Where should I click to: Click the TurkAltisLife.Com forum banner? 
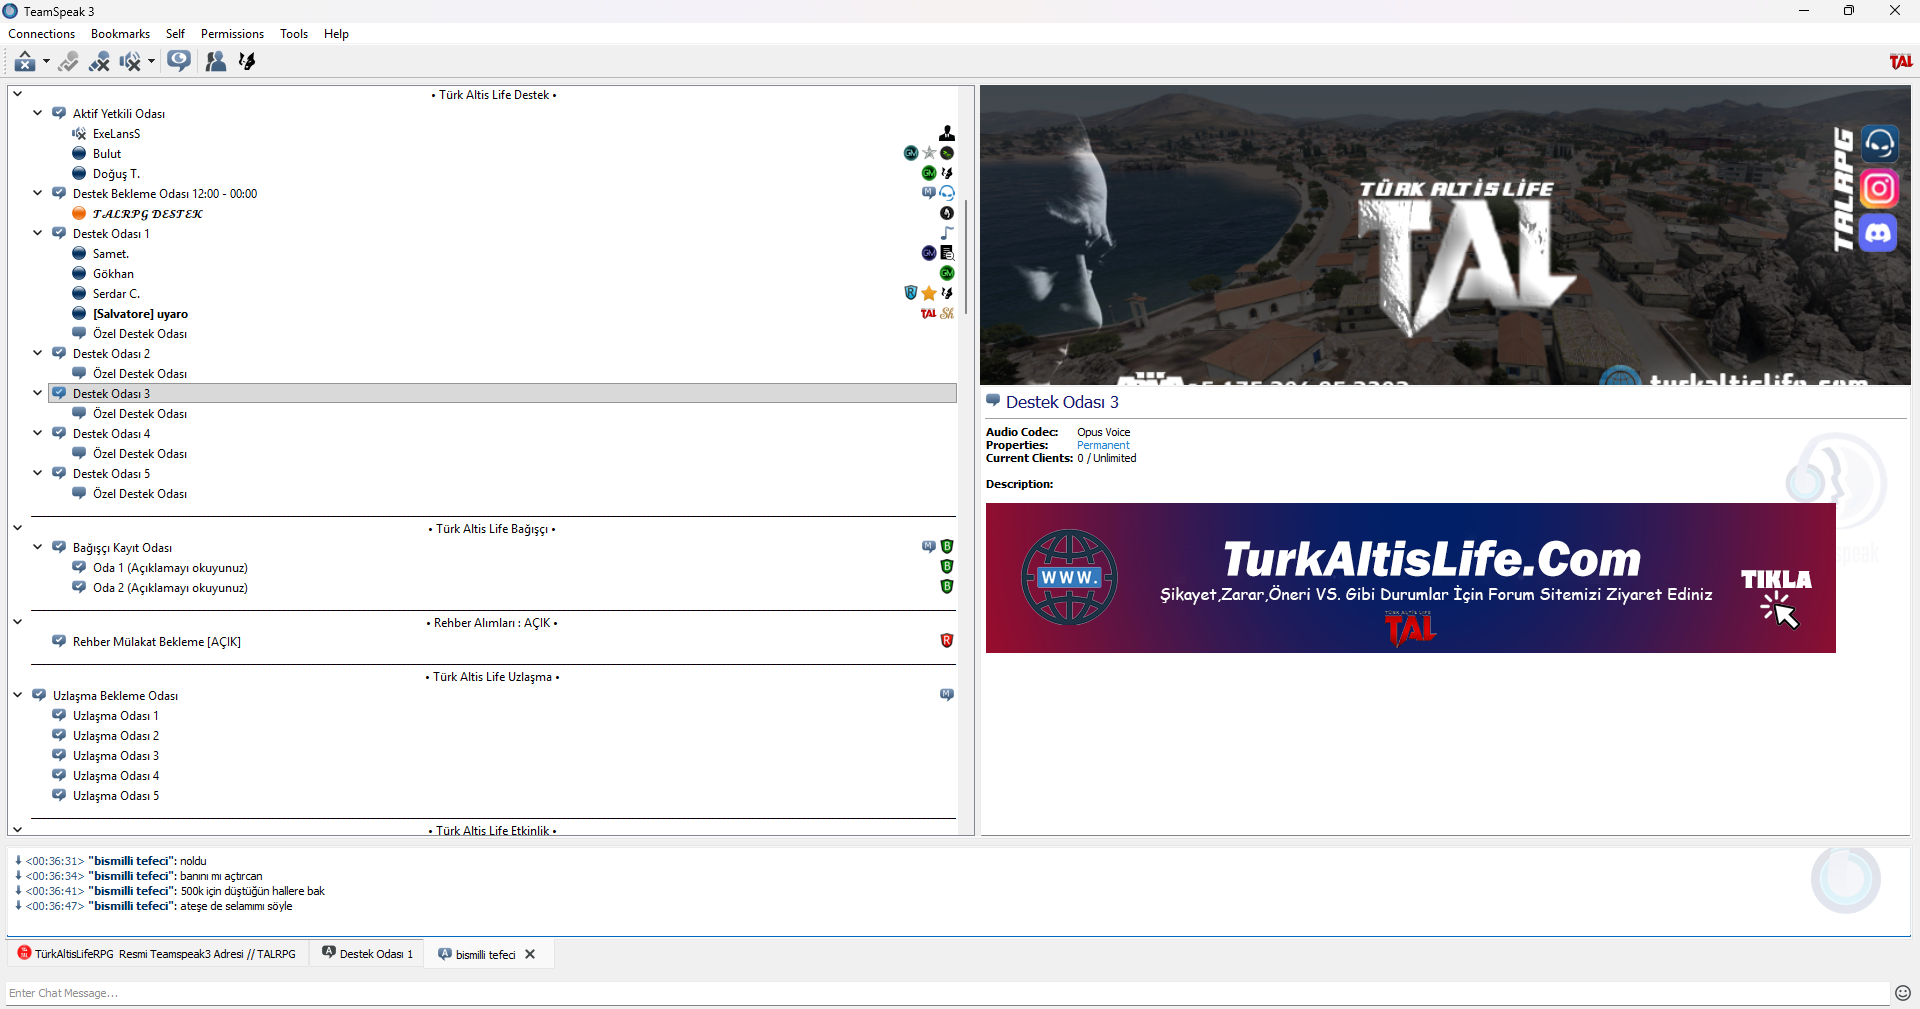(x=1410, y=578)
